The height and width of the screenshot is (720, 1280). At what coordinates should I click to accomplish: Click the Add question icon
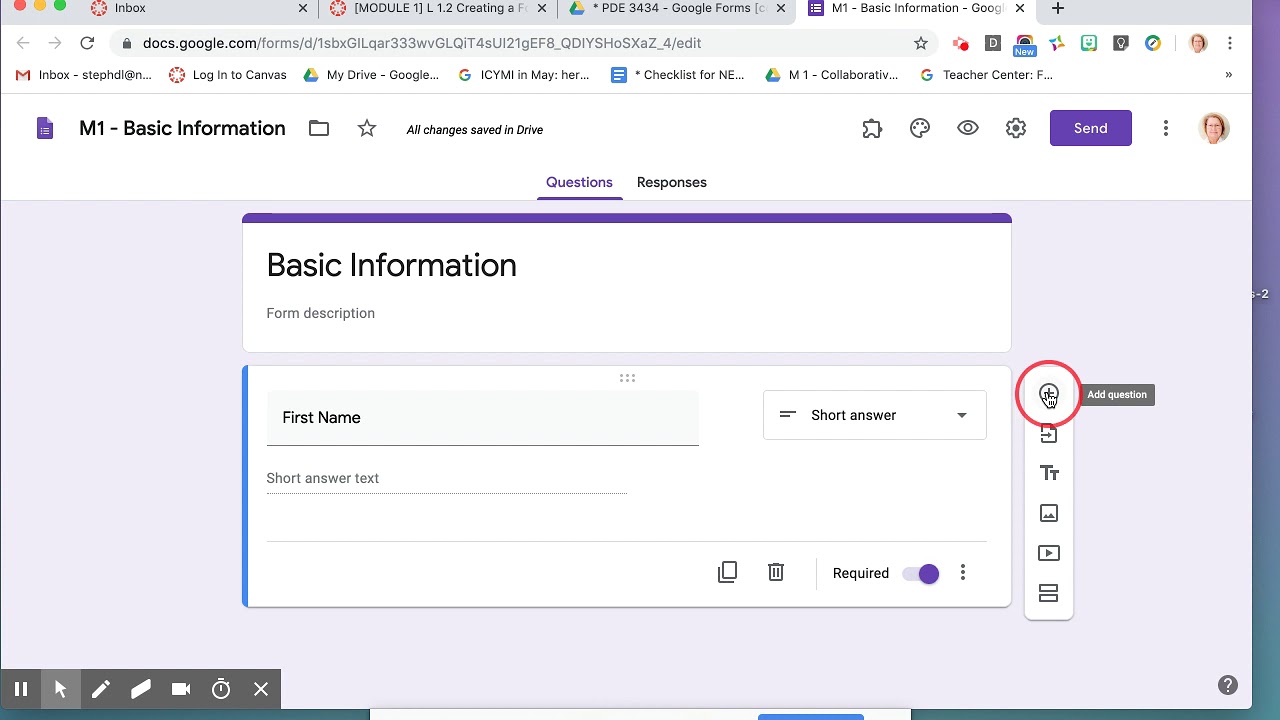tap(1048, 394)
